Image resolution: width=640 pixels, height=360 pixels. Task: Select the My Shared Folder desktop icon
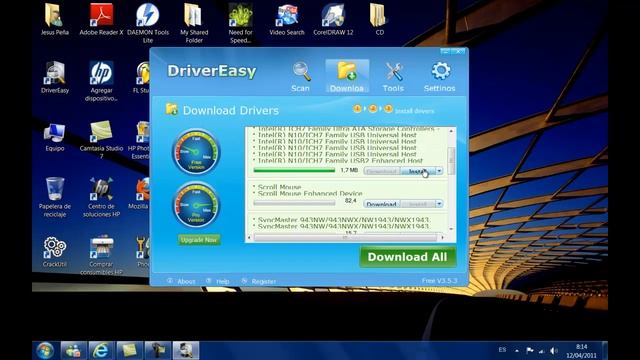[x=194, y=24]
